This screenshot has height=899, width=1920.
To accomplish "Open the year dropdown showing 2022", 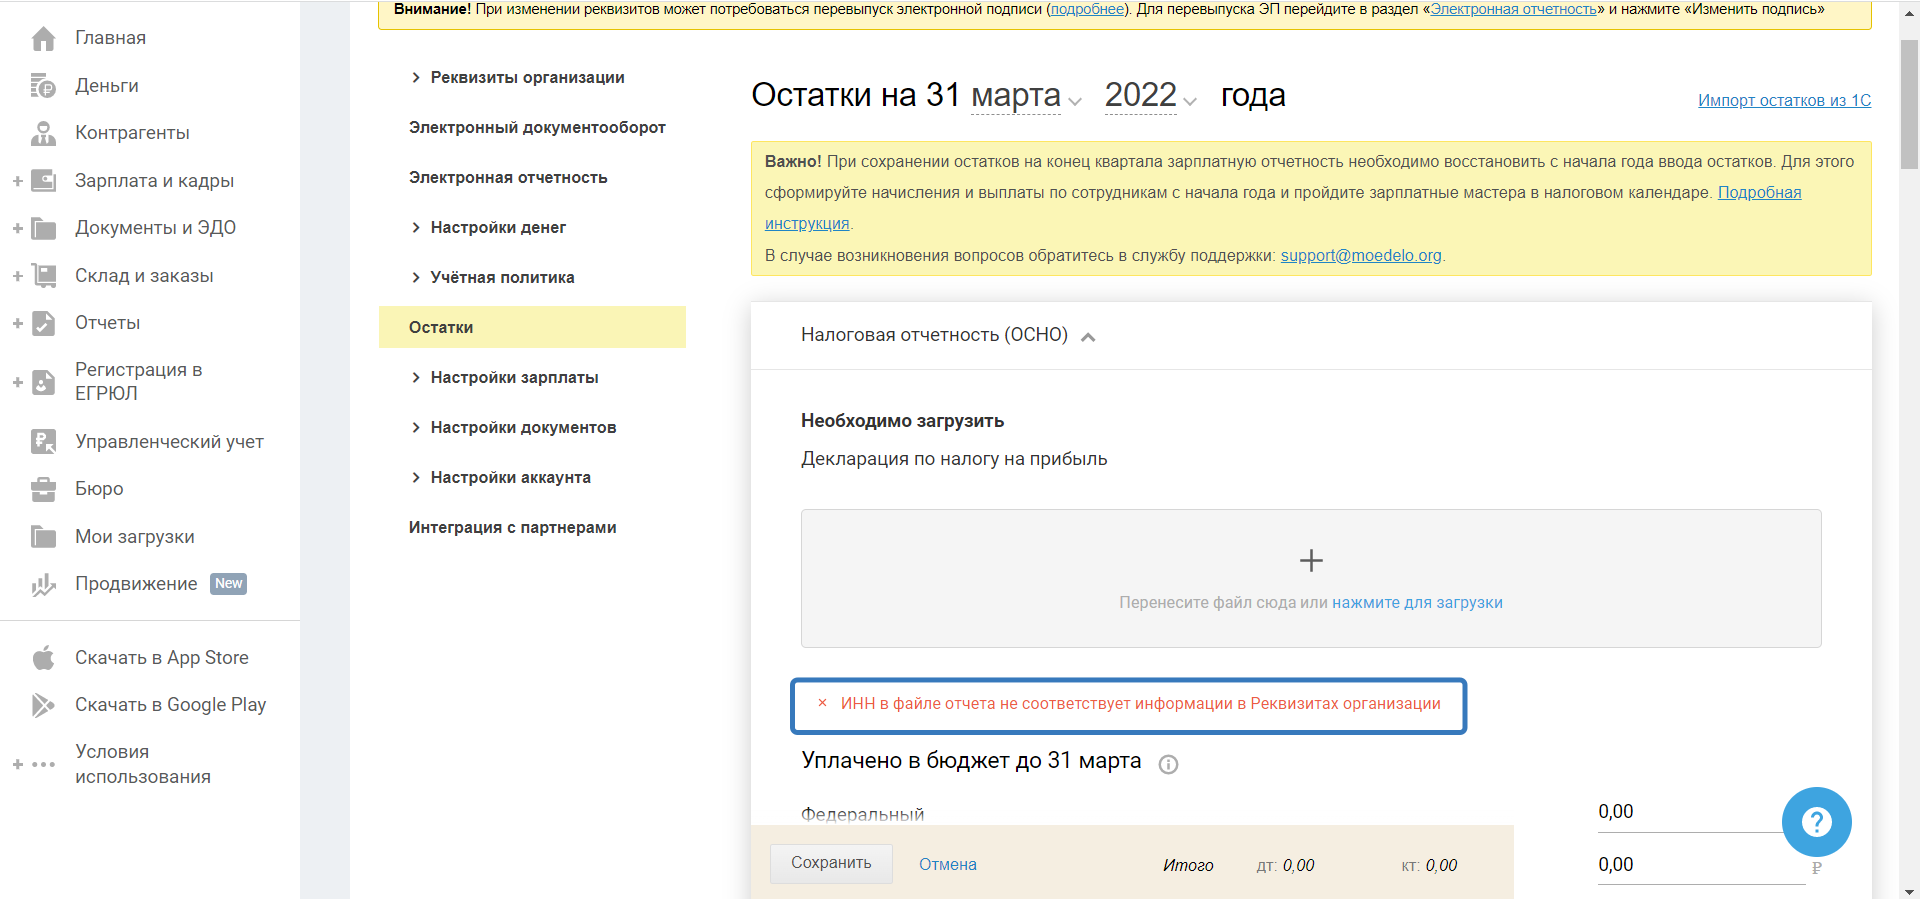I will point(1150,97).
